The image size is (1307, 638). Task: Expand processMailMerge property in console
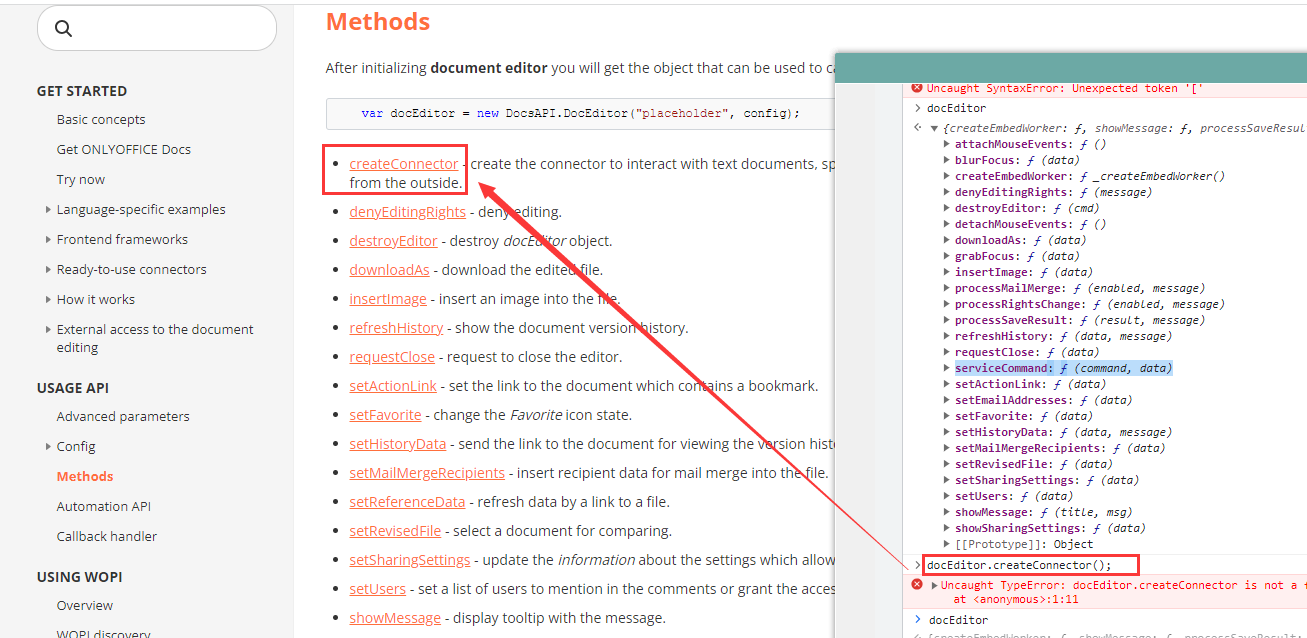pyautogui.click(x=947, y=288)
